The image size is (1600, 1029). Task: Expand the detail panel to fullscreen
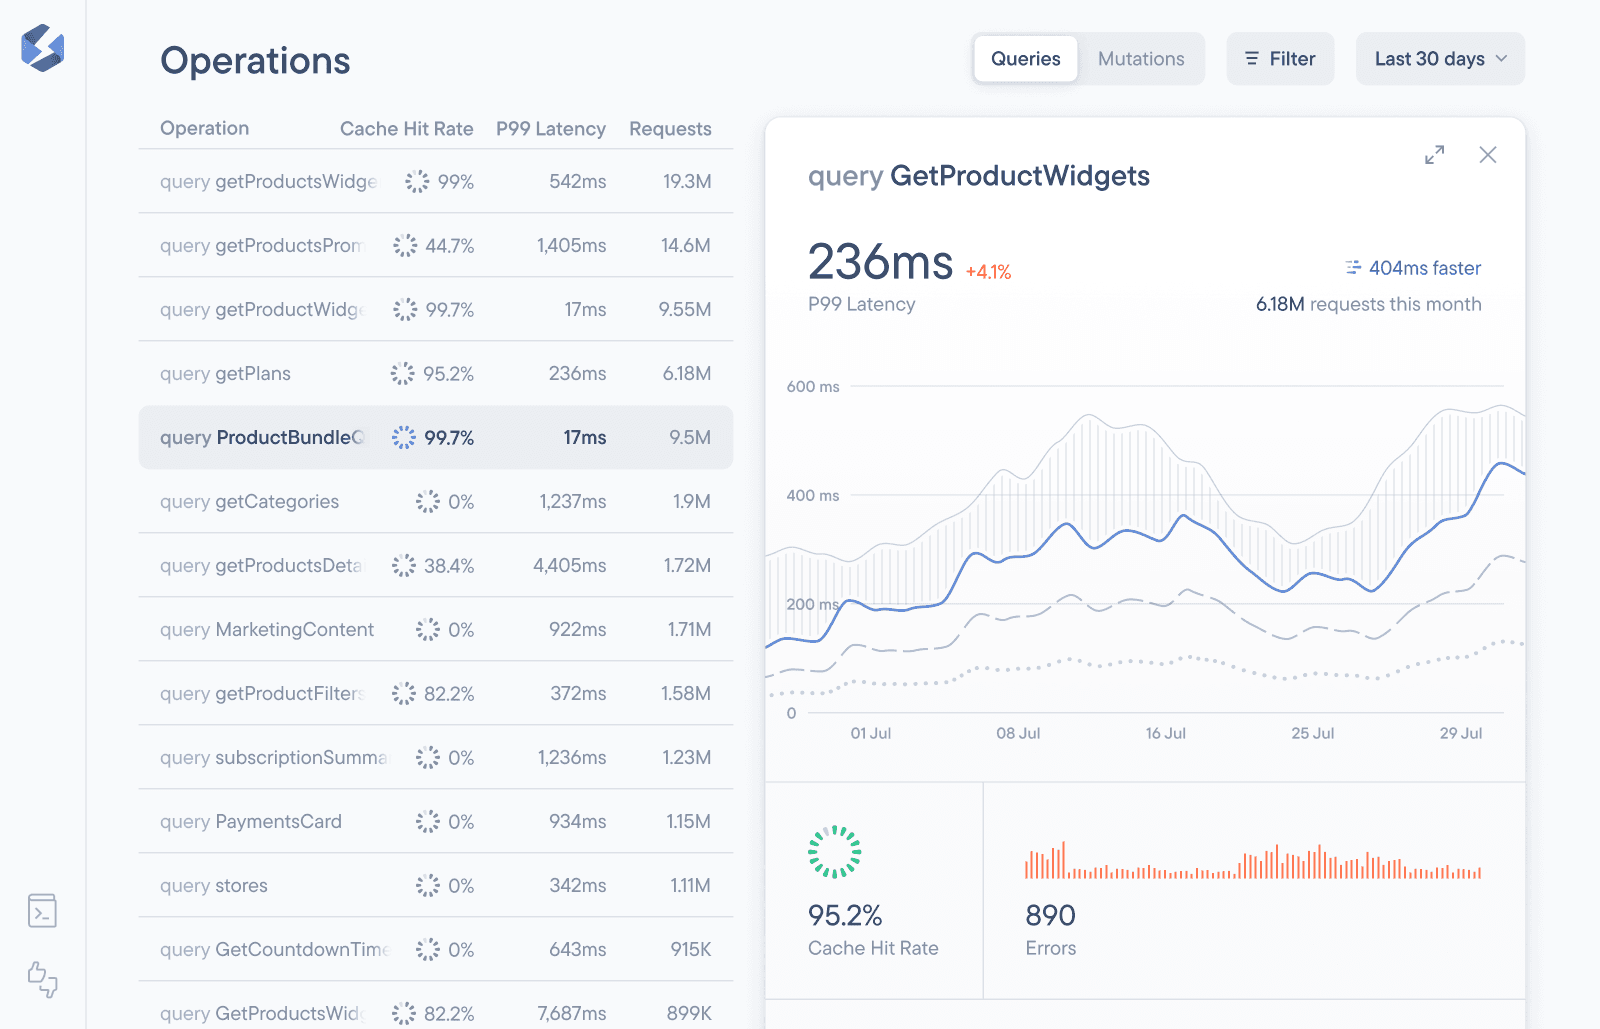tap(1434, 155)
